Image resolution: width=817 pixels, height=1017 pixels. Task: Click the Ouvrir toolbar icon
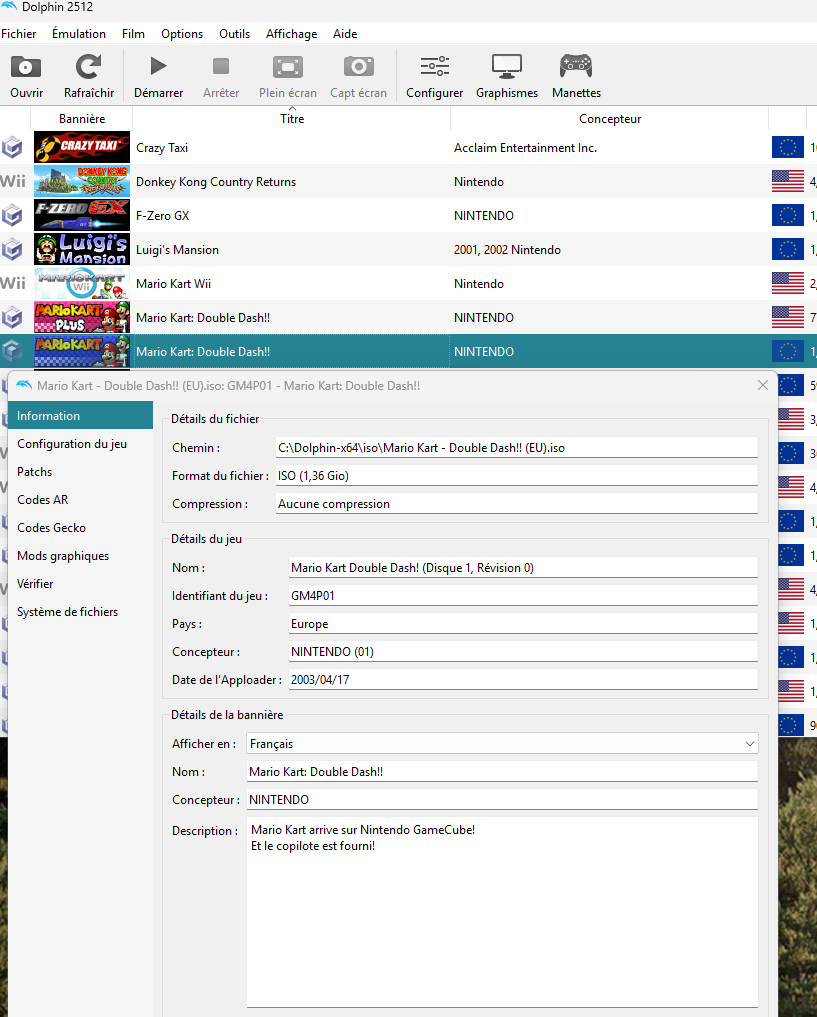tap(27, 68)
